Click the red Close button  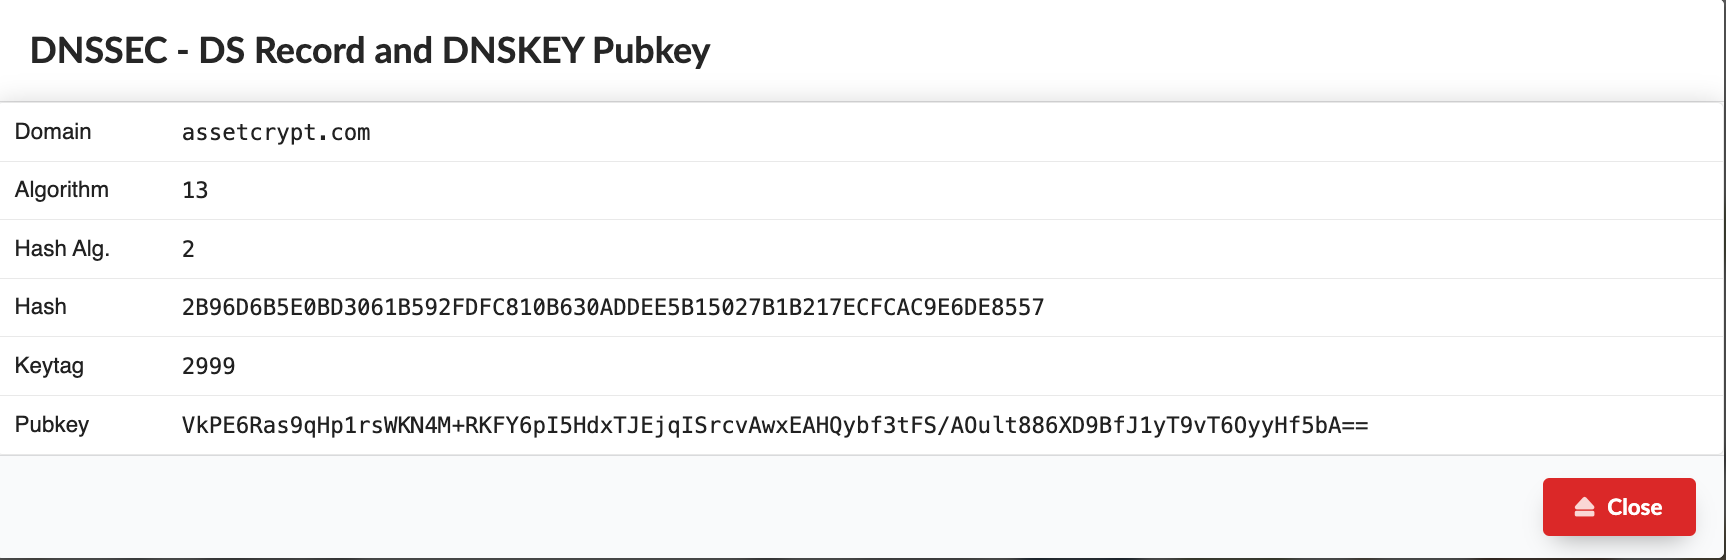(1619, 507)
